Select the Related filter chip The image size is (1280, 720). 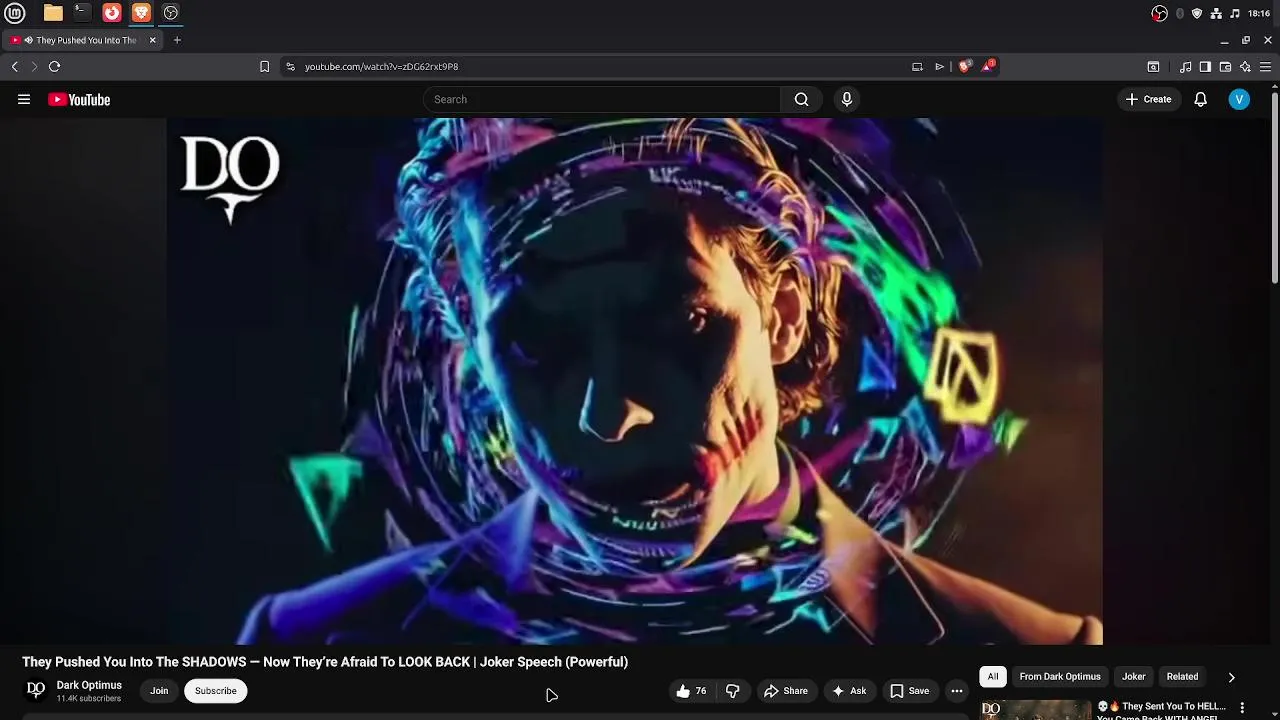tap(1182, 677)
